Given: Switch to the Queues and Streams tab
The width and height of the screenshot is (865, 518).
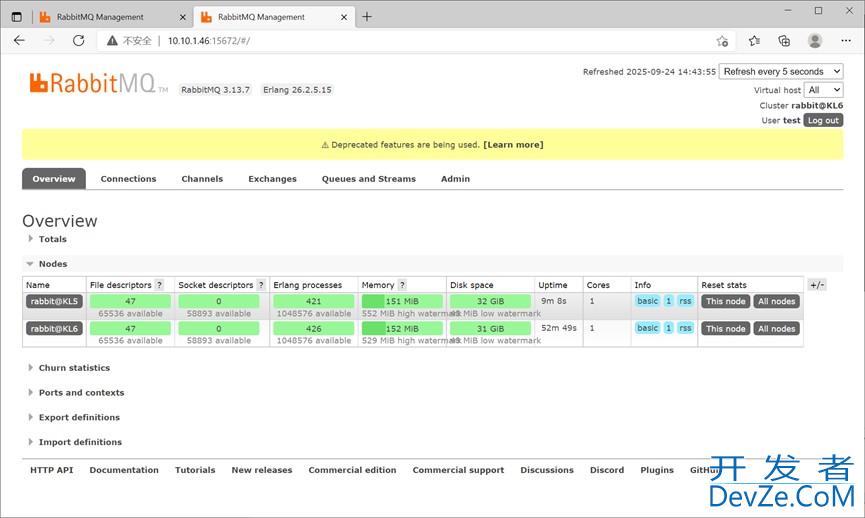Looking at the screenshot, I should coord(368,179).
